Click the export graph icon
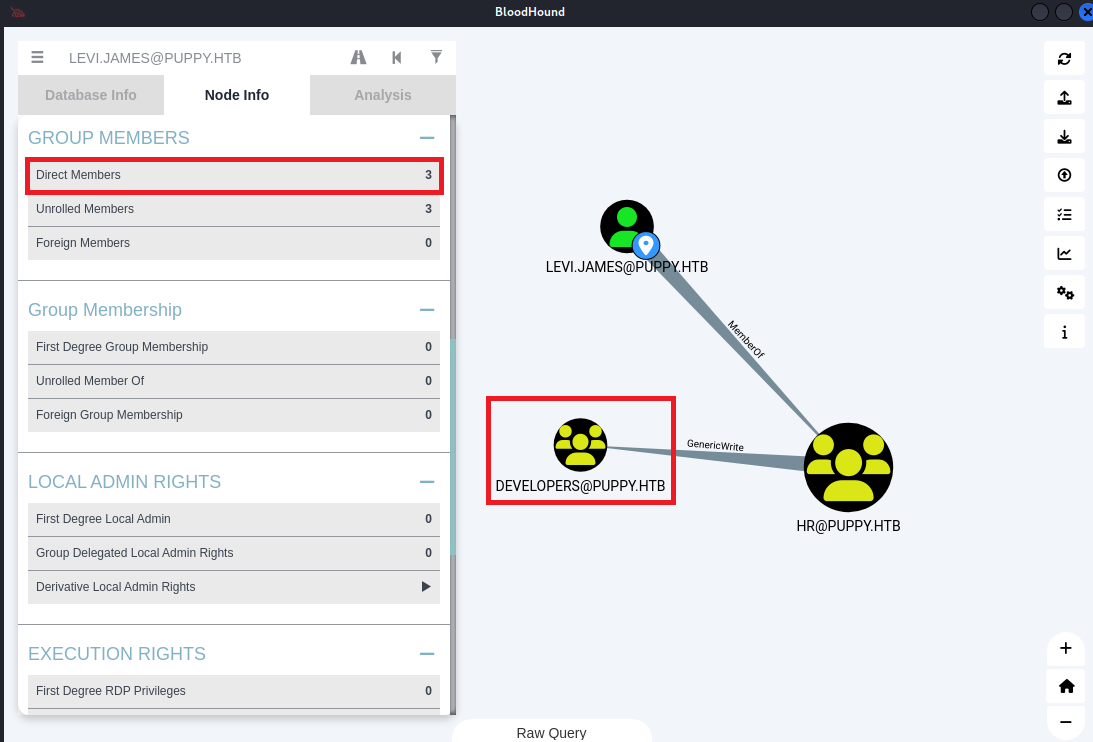This screenshot has width=1093, height=742. [1064, 97]
